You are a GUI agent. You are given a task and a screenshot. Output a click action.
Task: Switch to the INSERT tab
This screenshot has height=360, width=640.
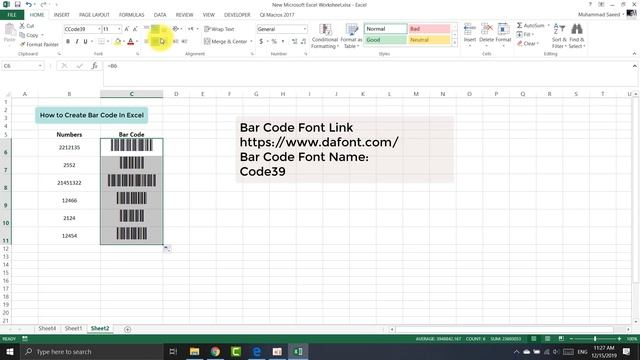click(62, 15)
